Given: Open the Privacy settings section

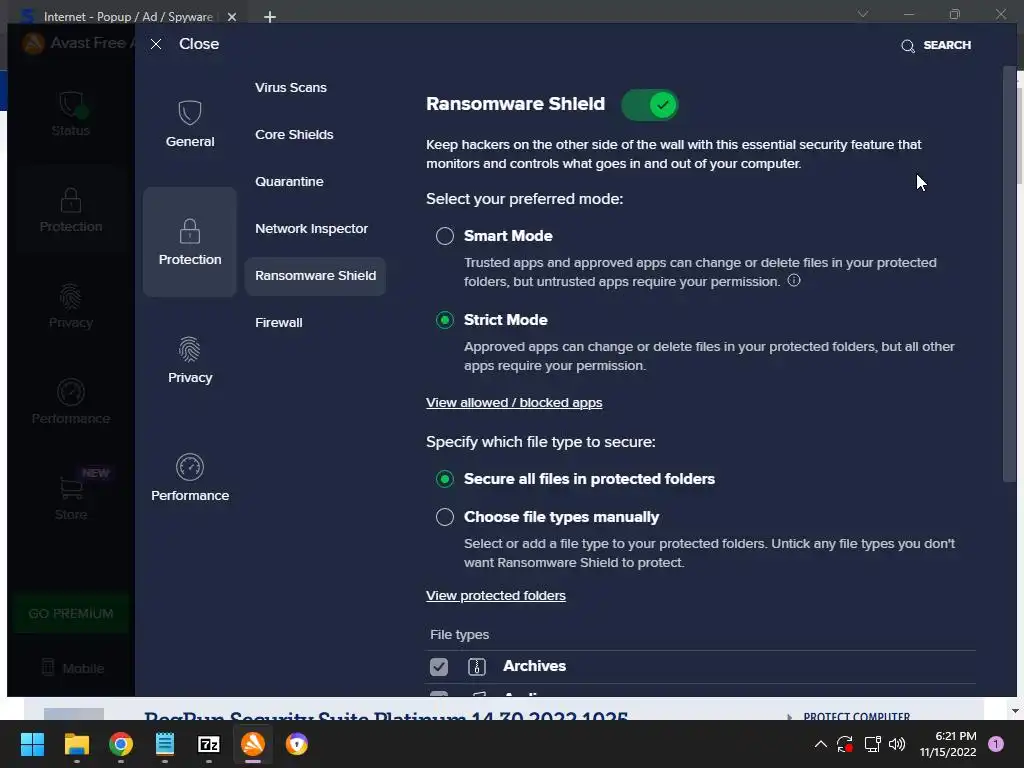Looking at the screenshot, I should [x=190, y=360].
